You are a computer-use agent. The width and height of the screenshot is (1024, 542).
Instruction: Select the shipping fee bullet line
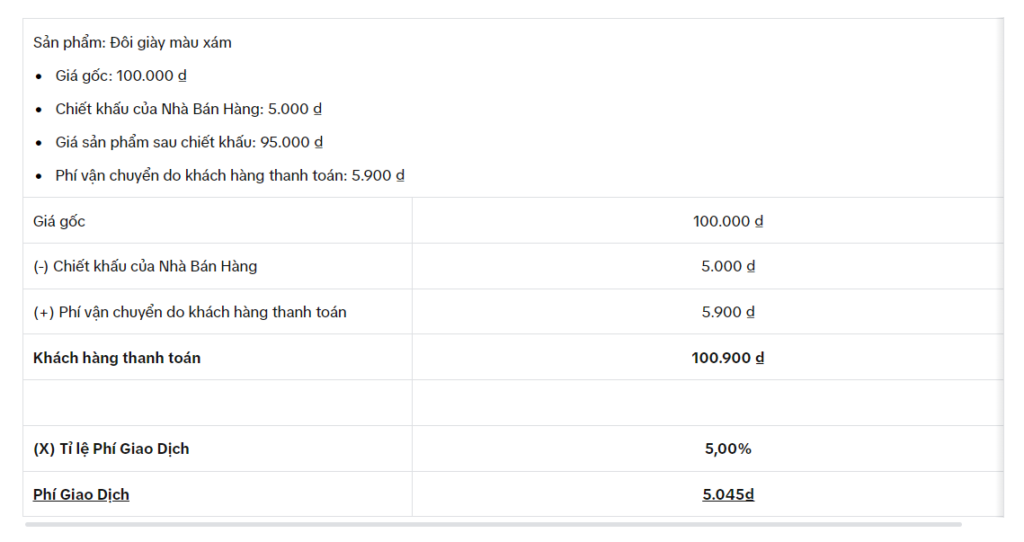point(229,175)
